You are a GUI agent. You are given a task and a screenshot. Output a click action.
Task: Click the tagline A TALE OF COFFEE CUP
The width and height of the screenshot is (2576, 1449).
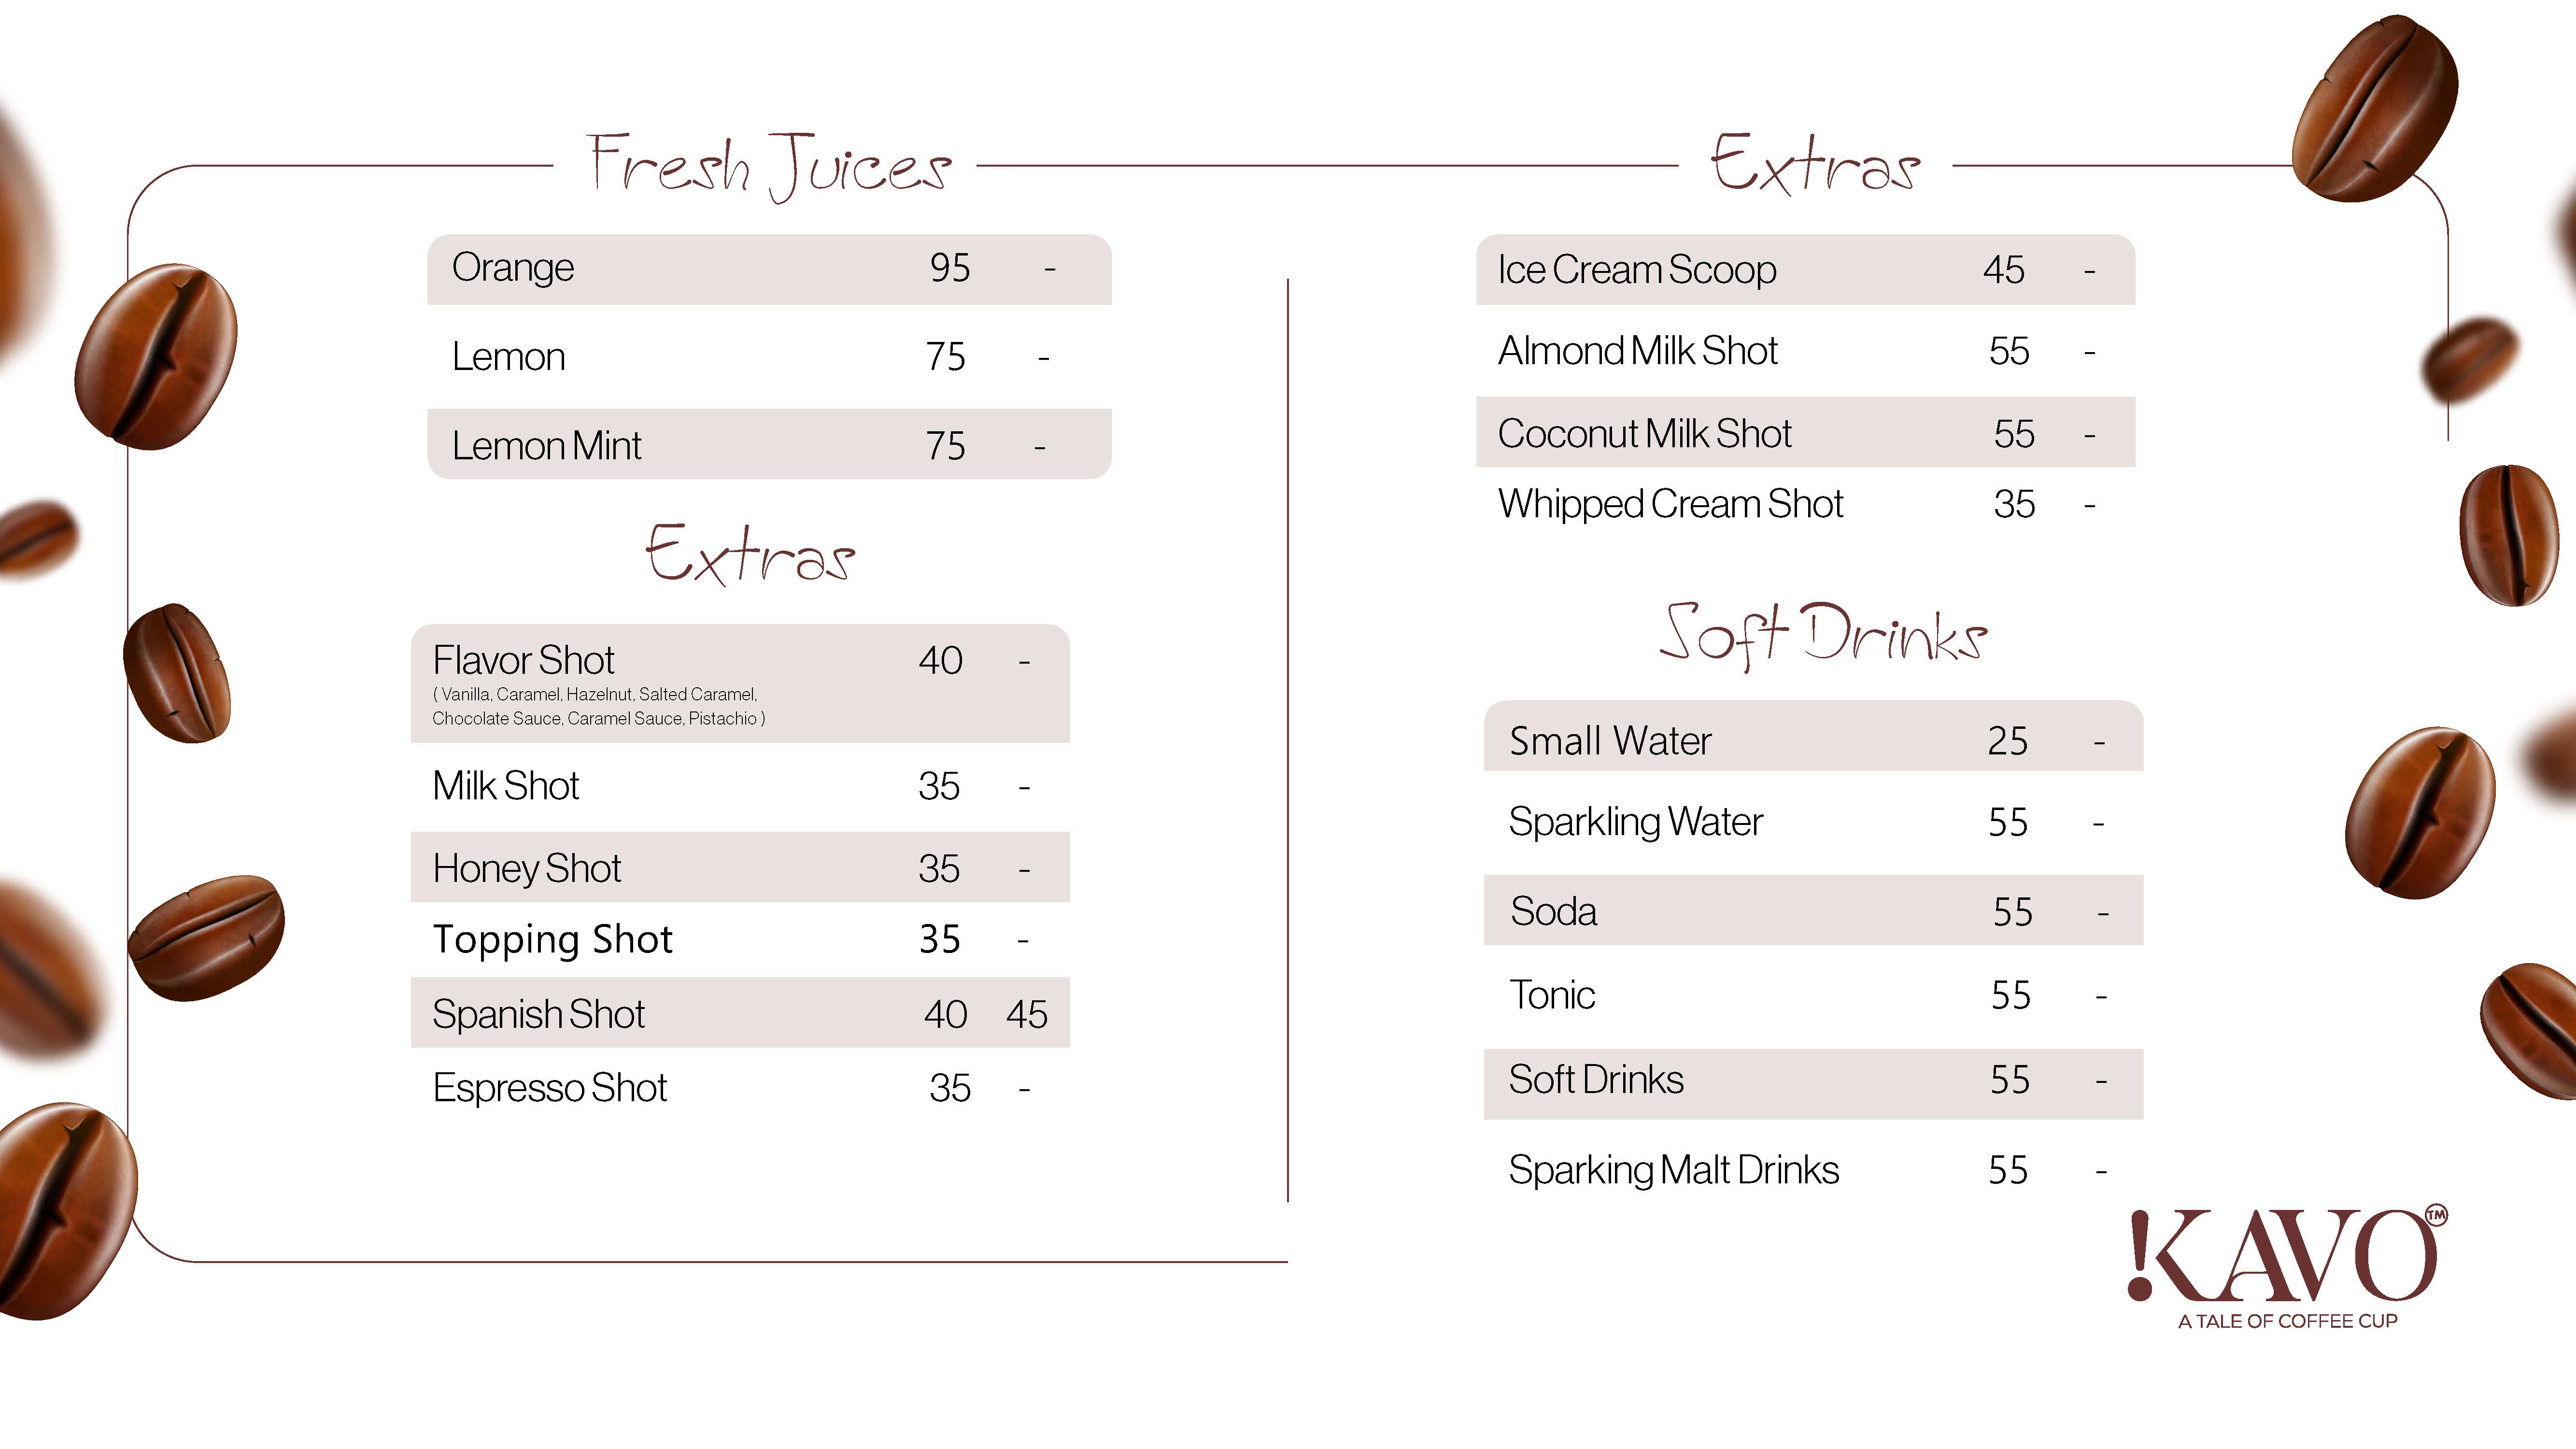2287,1321
